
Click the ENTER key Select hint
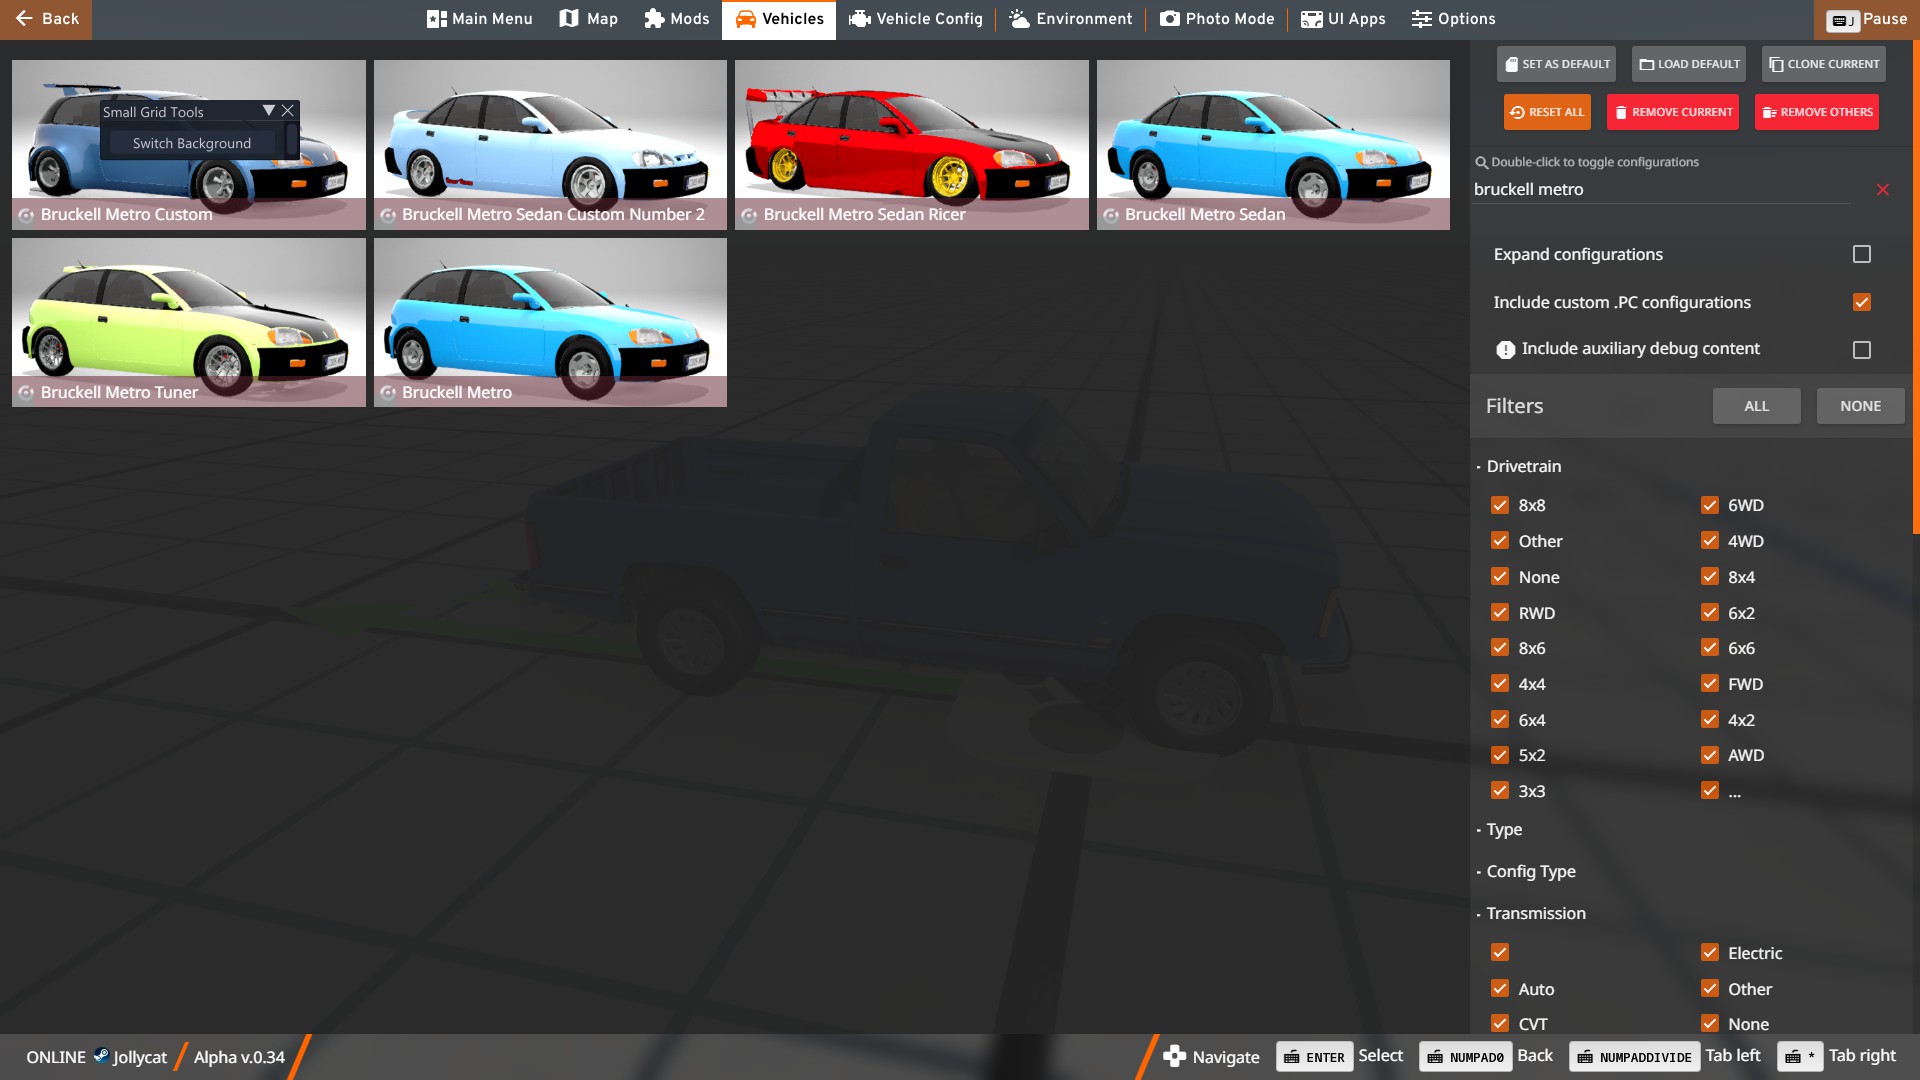point(1314,1057)
